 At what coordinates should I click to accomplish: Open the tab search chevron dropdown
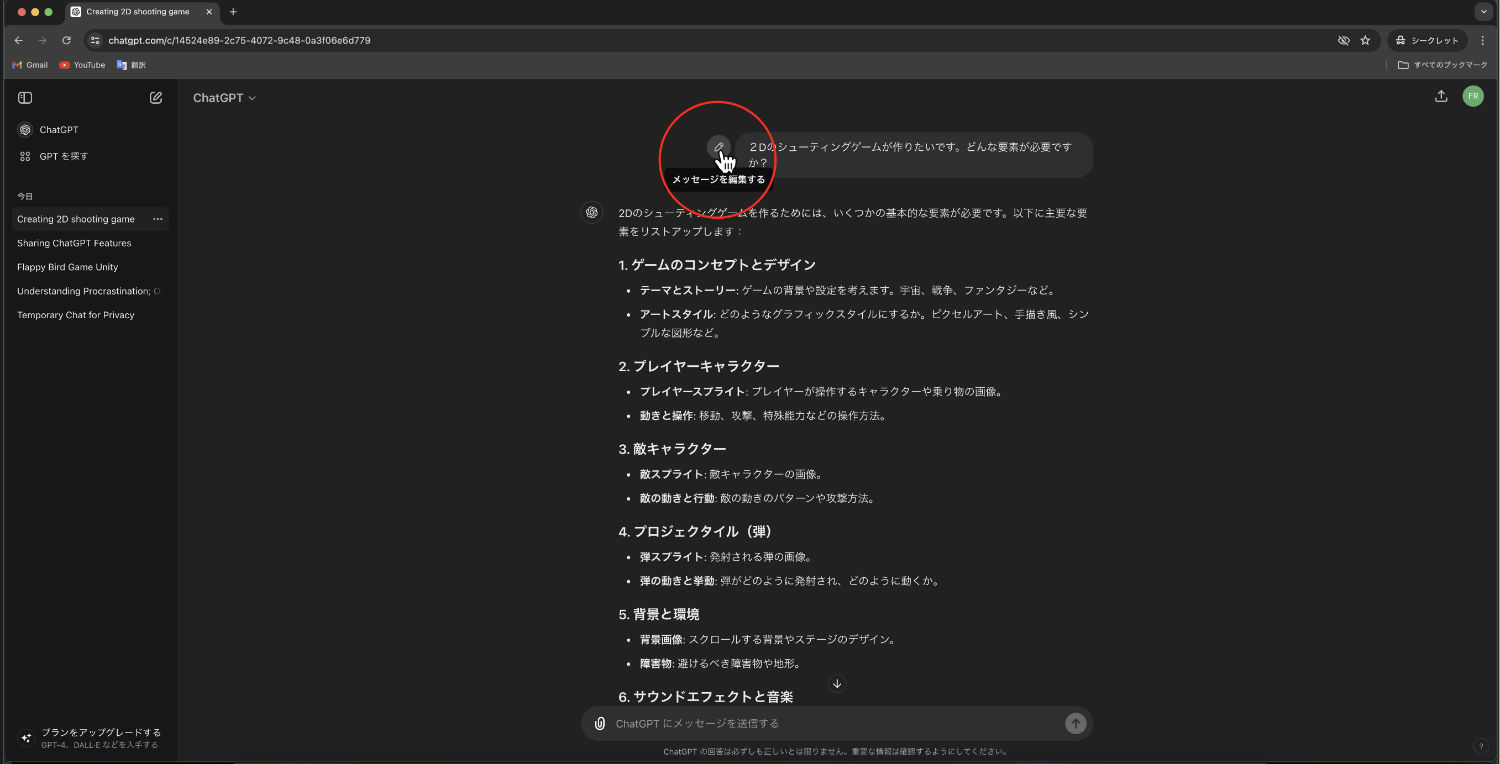(x=1483, y=12)
